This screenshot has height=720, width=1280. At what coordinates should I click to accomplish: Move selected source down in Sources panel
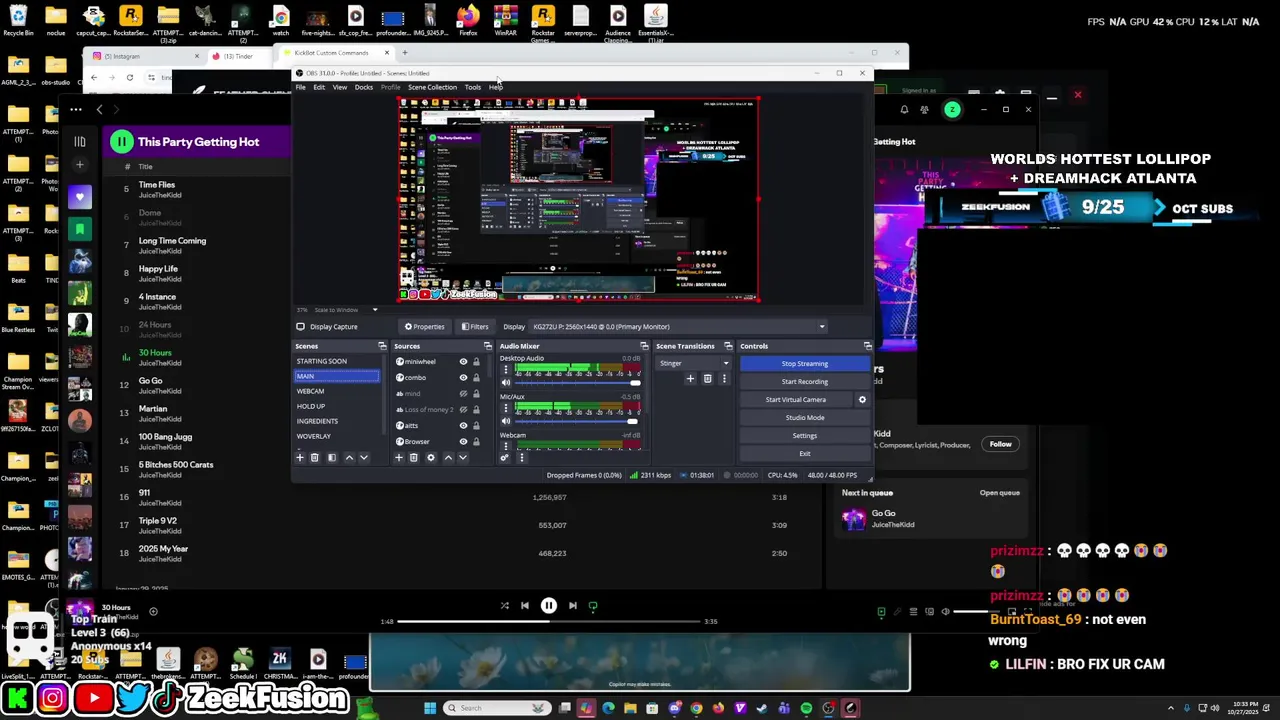[462, 457]
